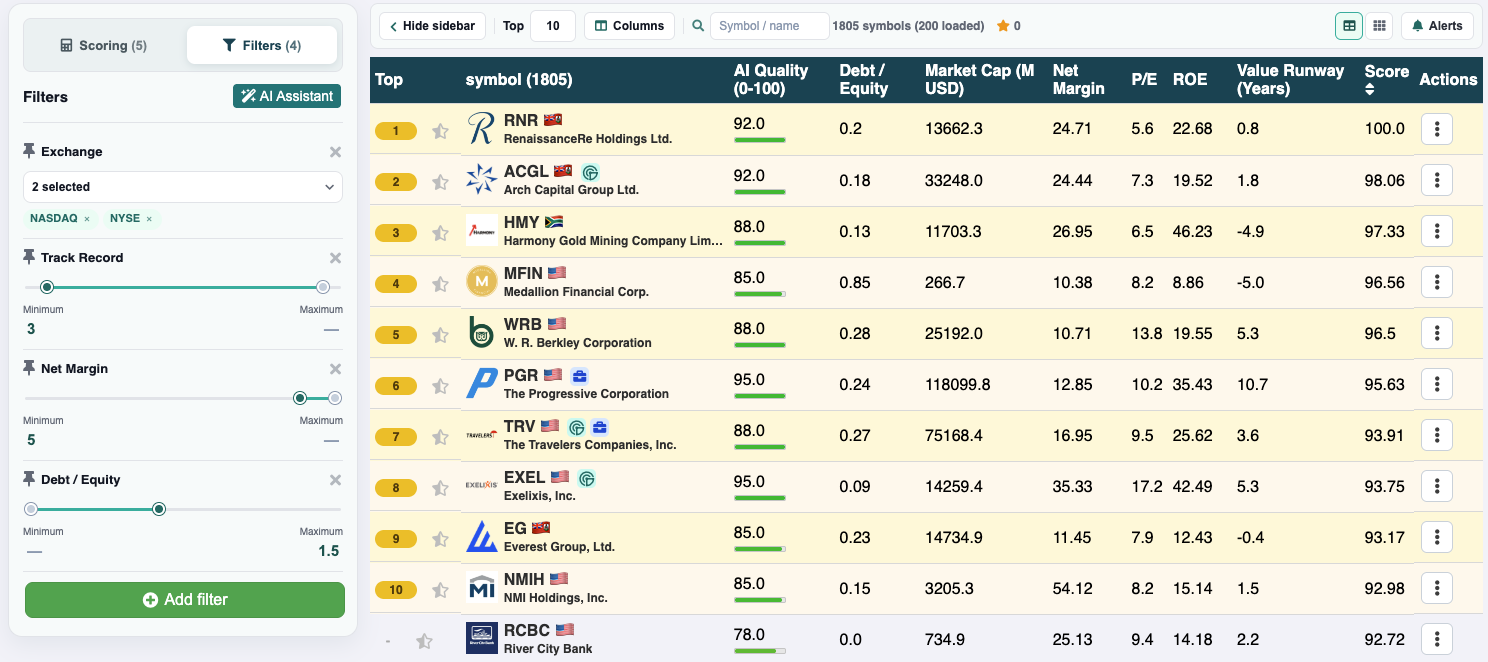The width and height of the screenshot is (1488, 662).
Task: Favorite the EXEL stock row
Action: (x=440, y=488)
